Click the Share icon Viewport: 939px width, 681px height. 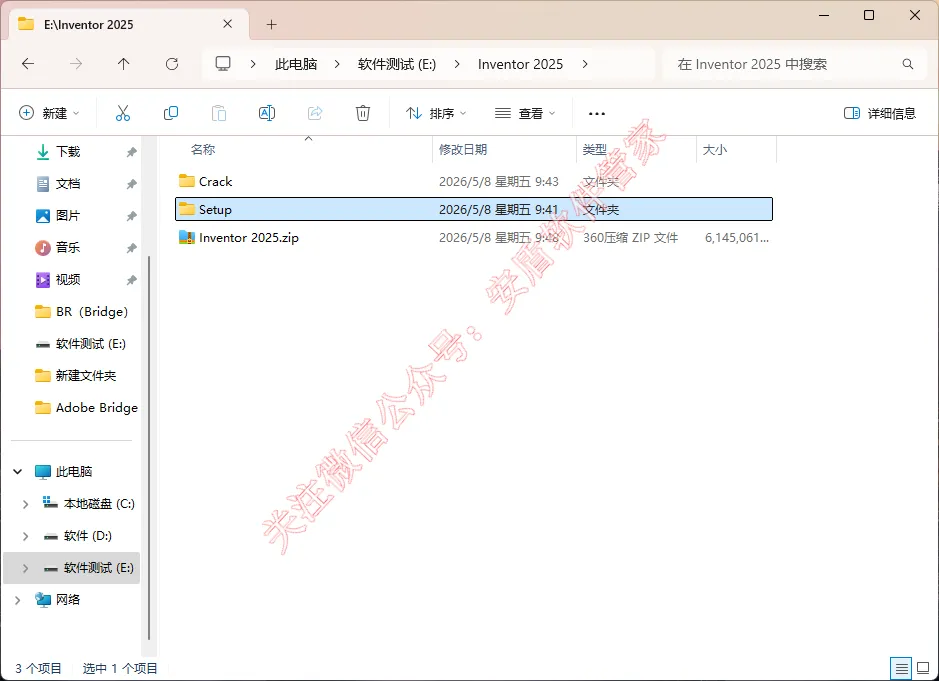(x=315, y=113)
